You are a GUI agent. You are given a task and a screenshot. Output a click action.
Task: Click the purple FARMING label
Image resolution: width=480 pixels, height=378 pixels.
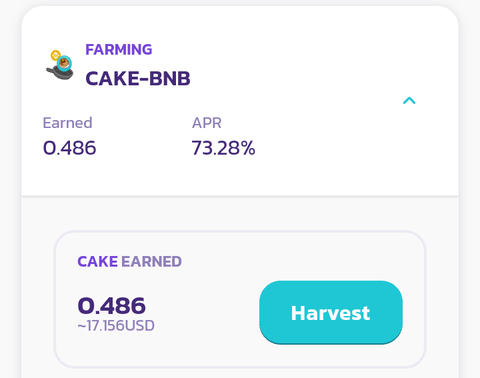119,50
